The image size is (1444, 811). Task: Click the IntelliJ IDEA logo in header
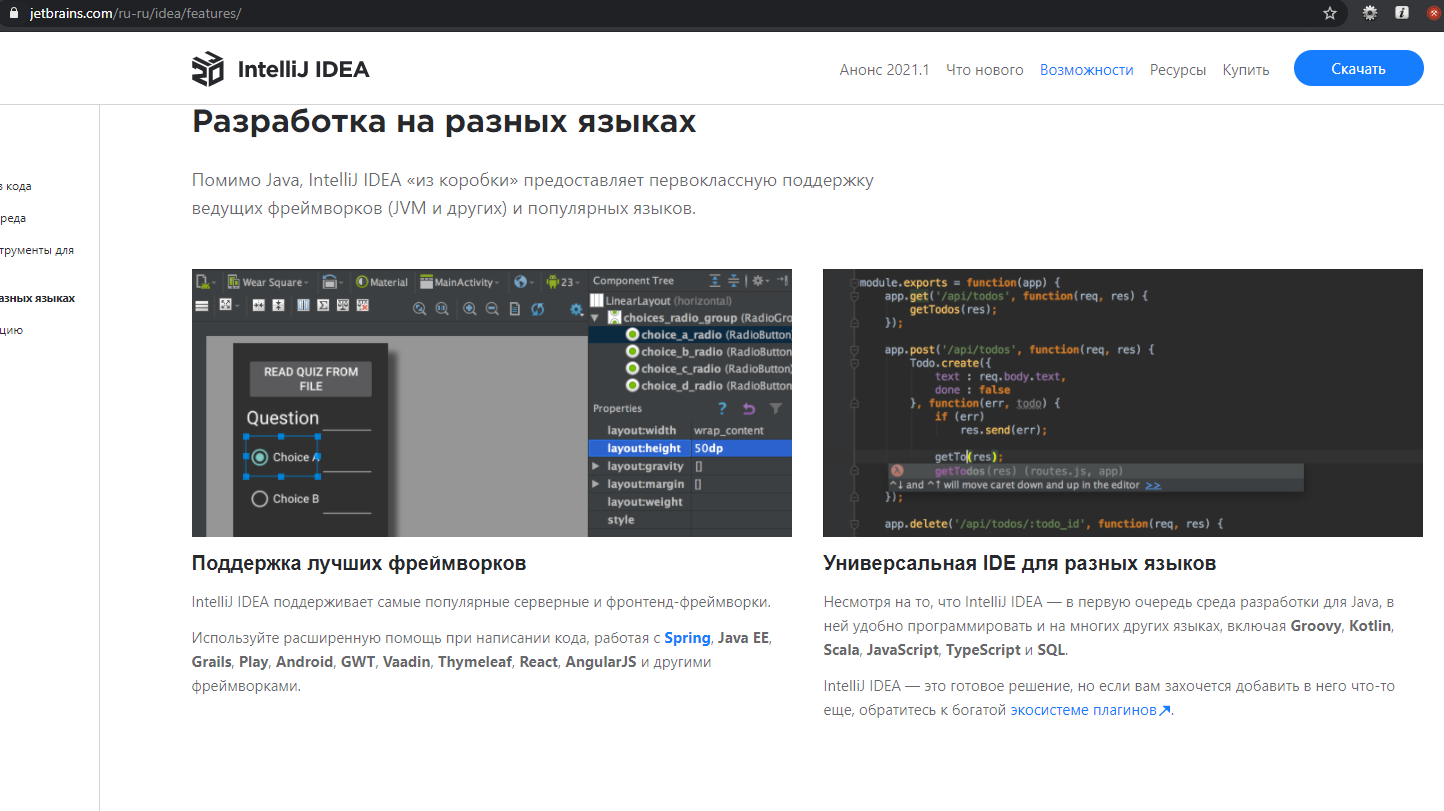pyautogui.click(x=281, y=69)
